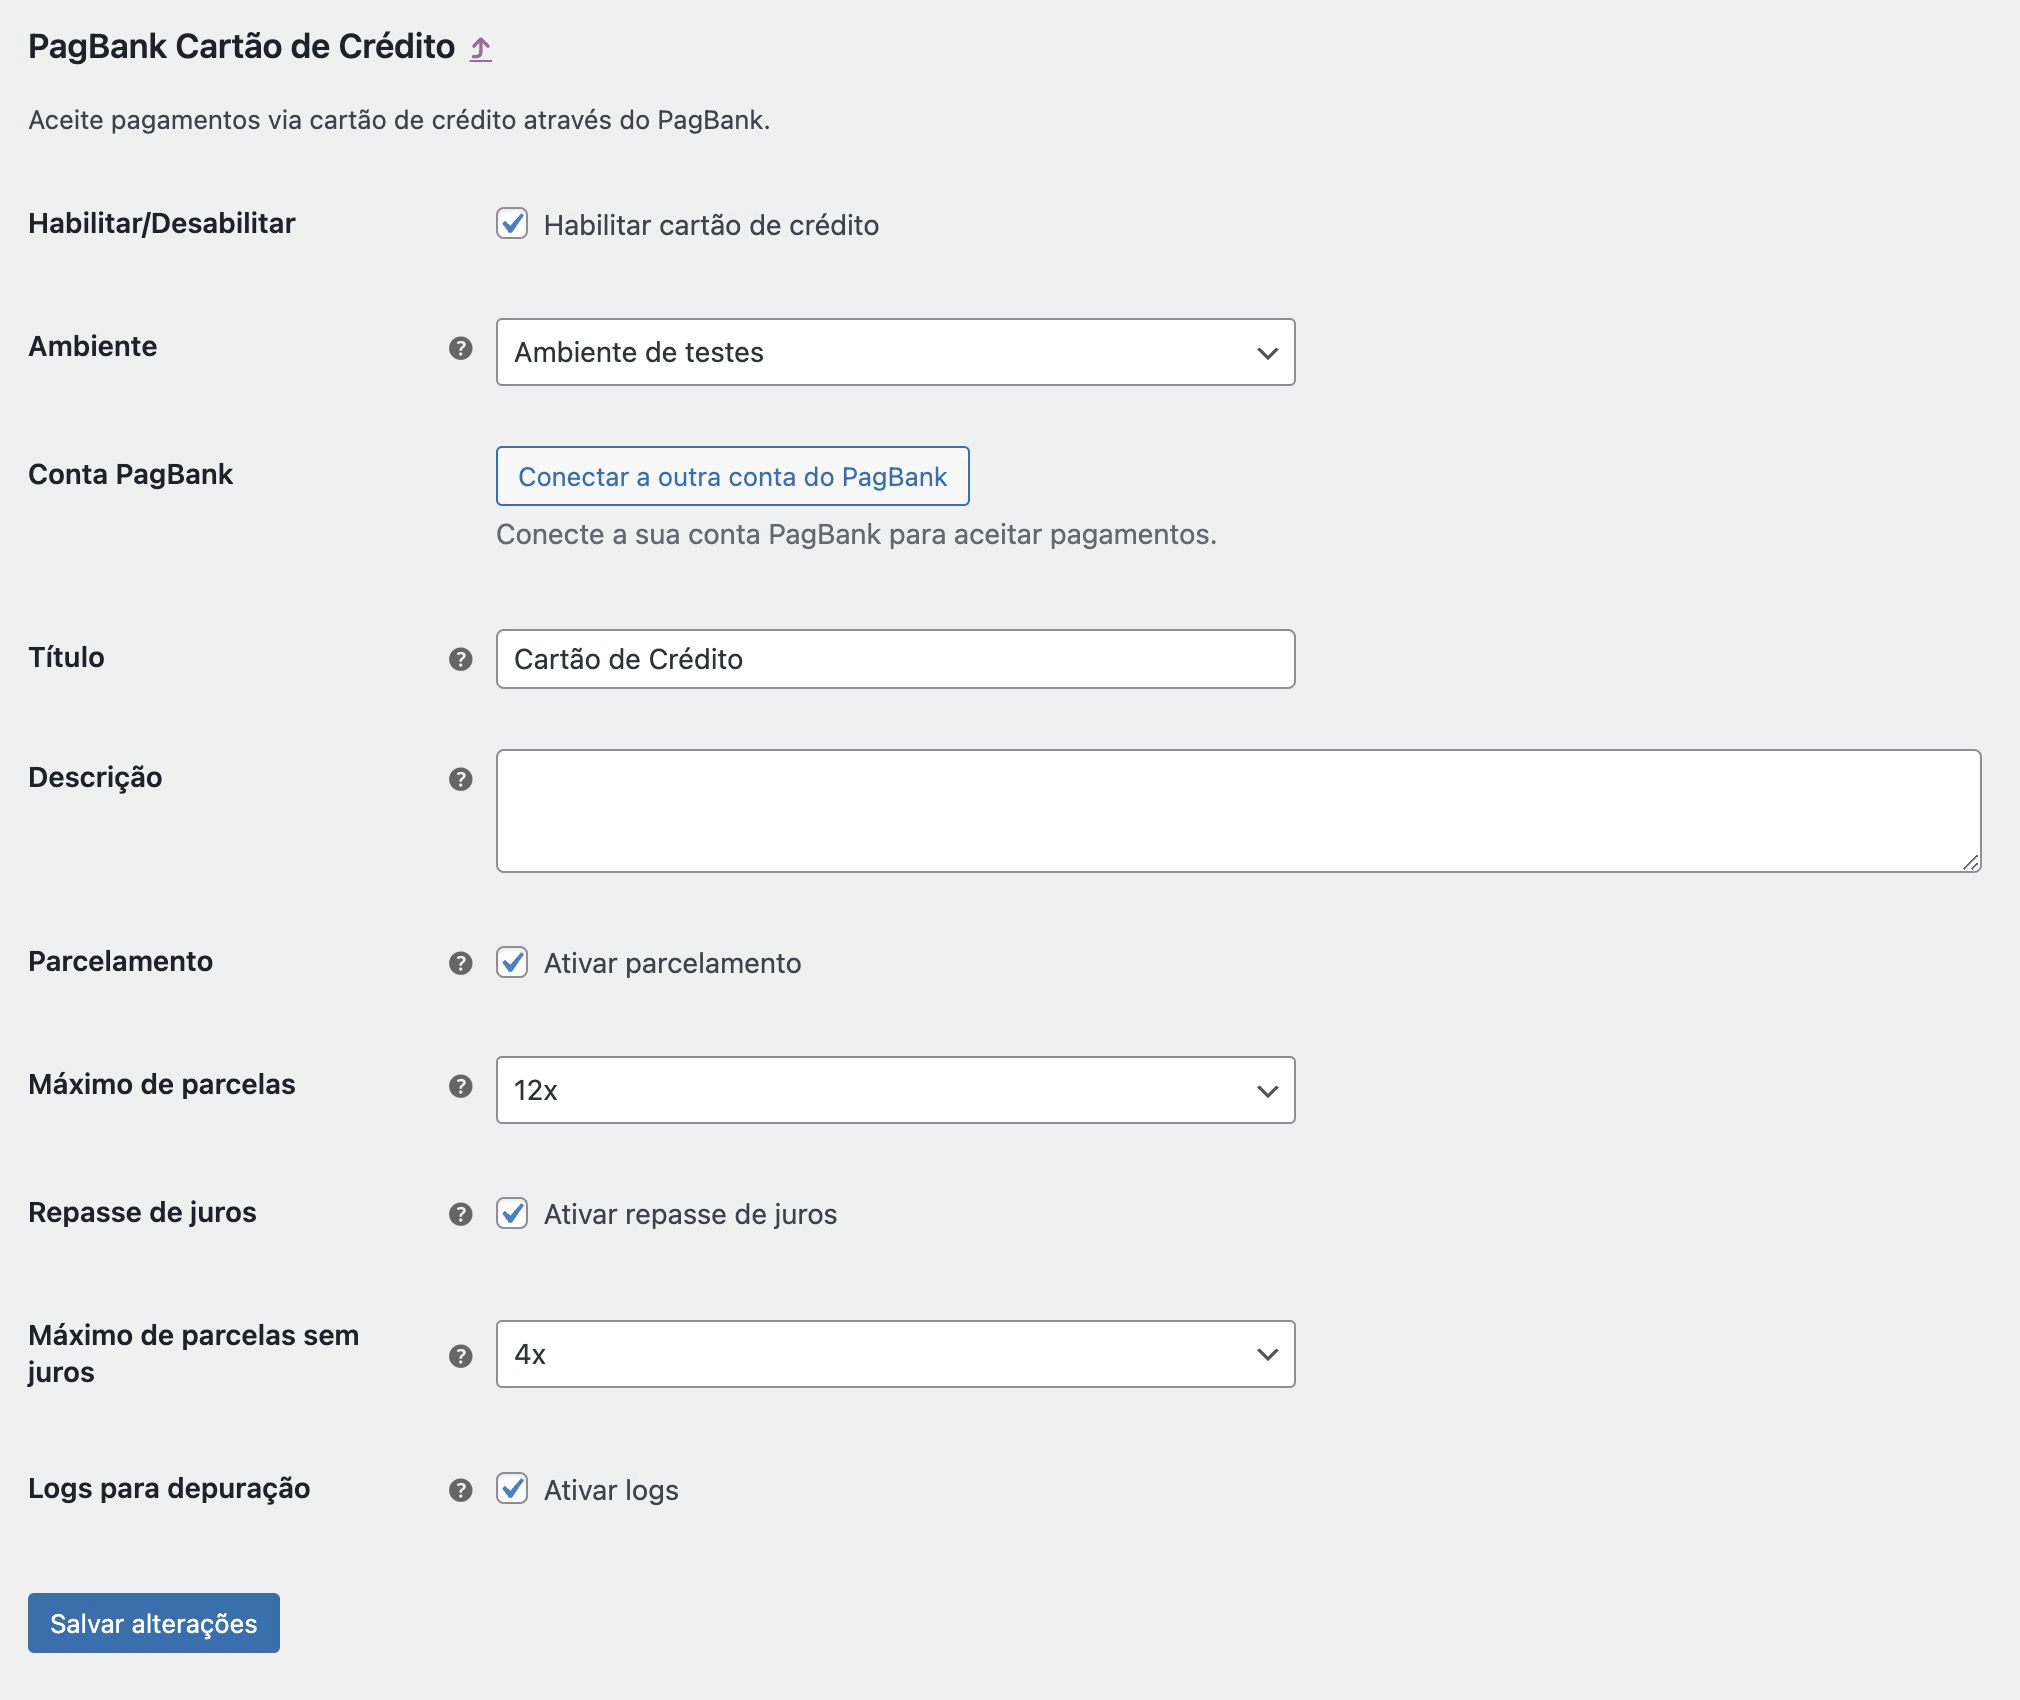
Task: Disable the Ativar repasse de juros checkbox
Action: [512, 1213]
